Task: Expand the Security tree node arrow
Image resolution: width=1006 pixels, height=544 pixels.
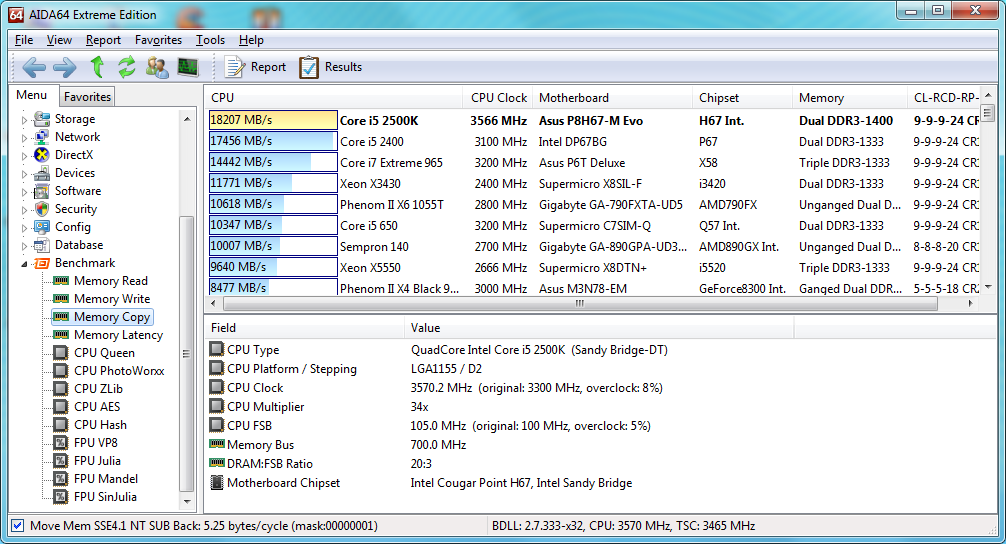Action: point(24,209)
